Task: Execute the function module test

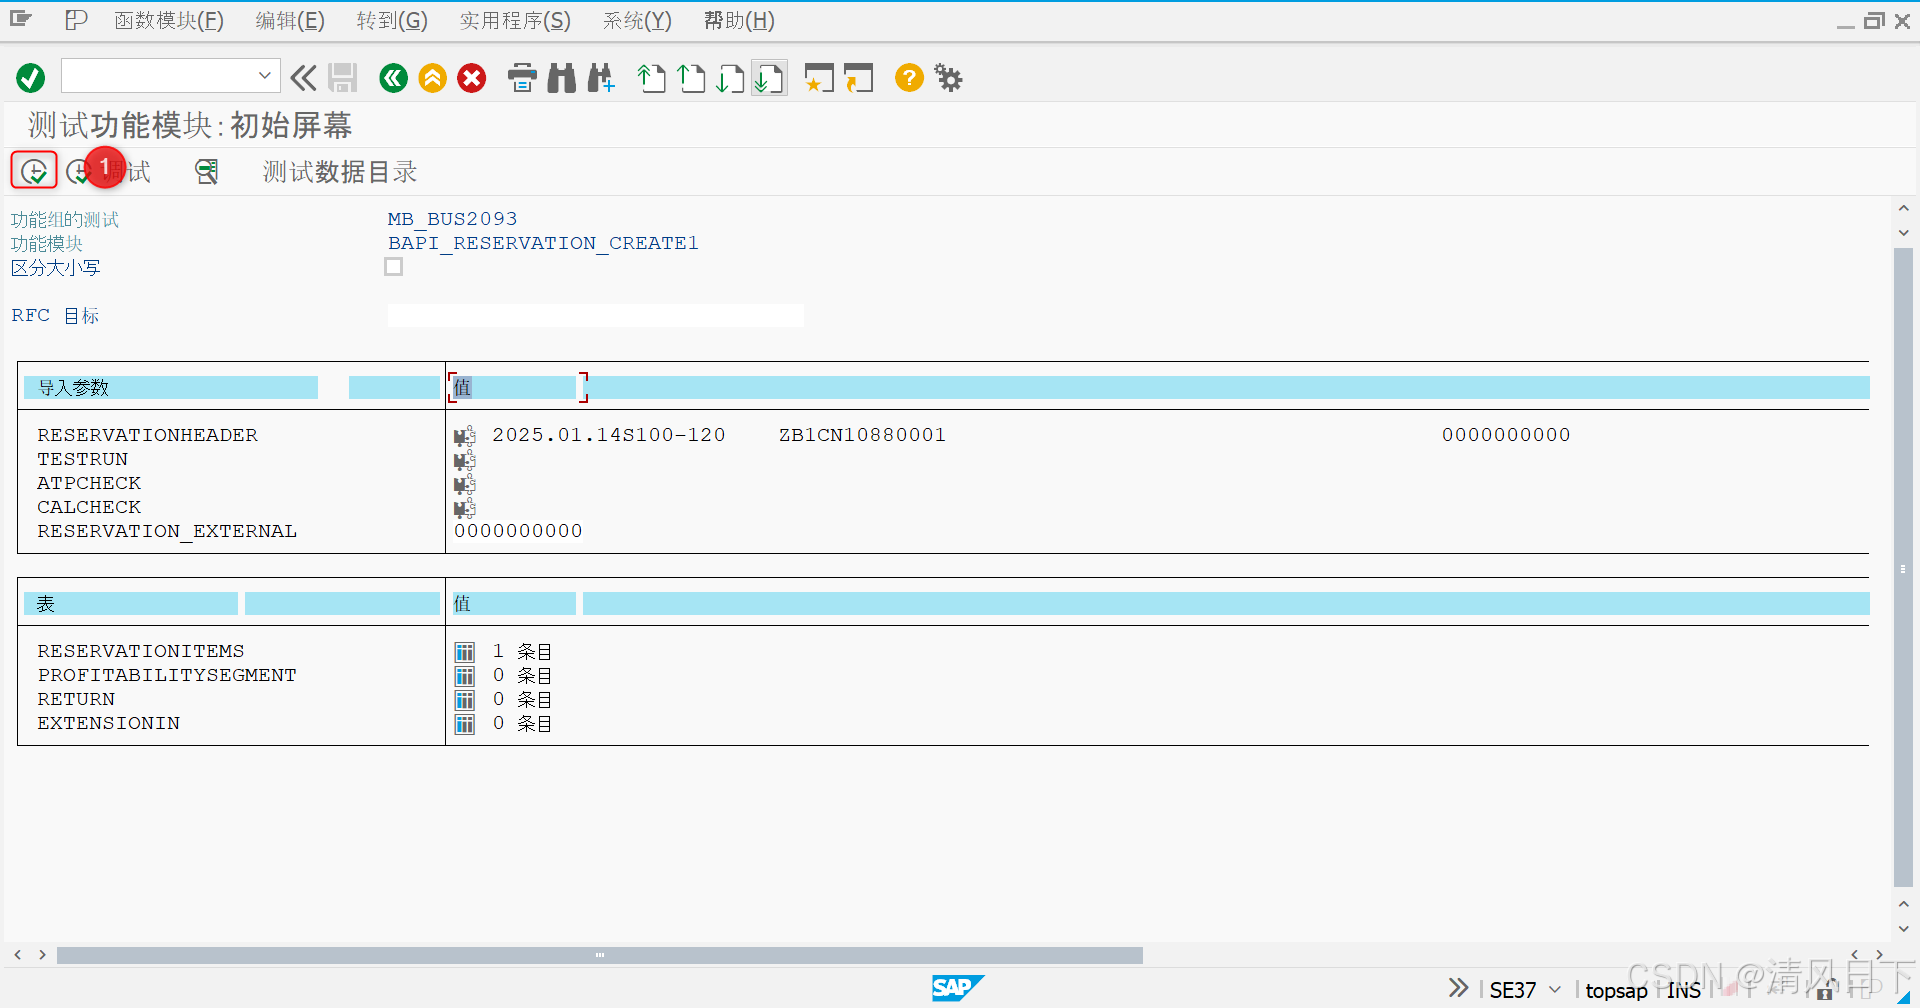Action: (33, 170)
